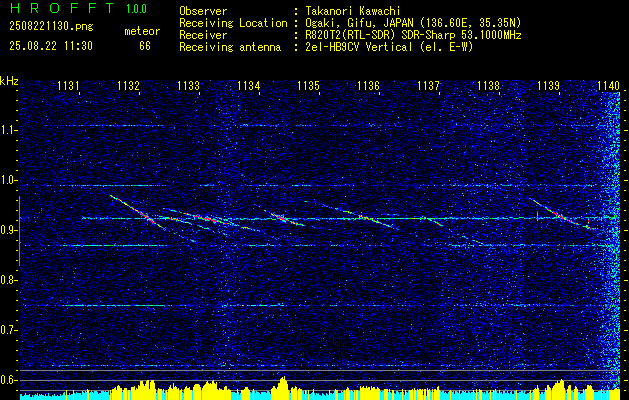The height and width of the screenshot is (400, 629).
Task: Select the filename 2508221130.png
Action: click(x=51, y=27)
